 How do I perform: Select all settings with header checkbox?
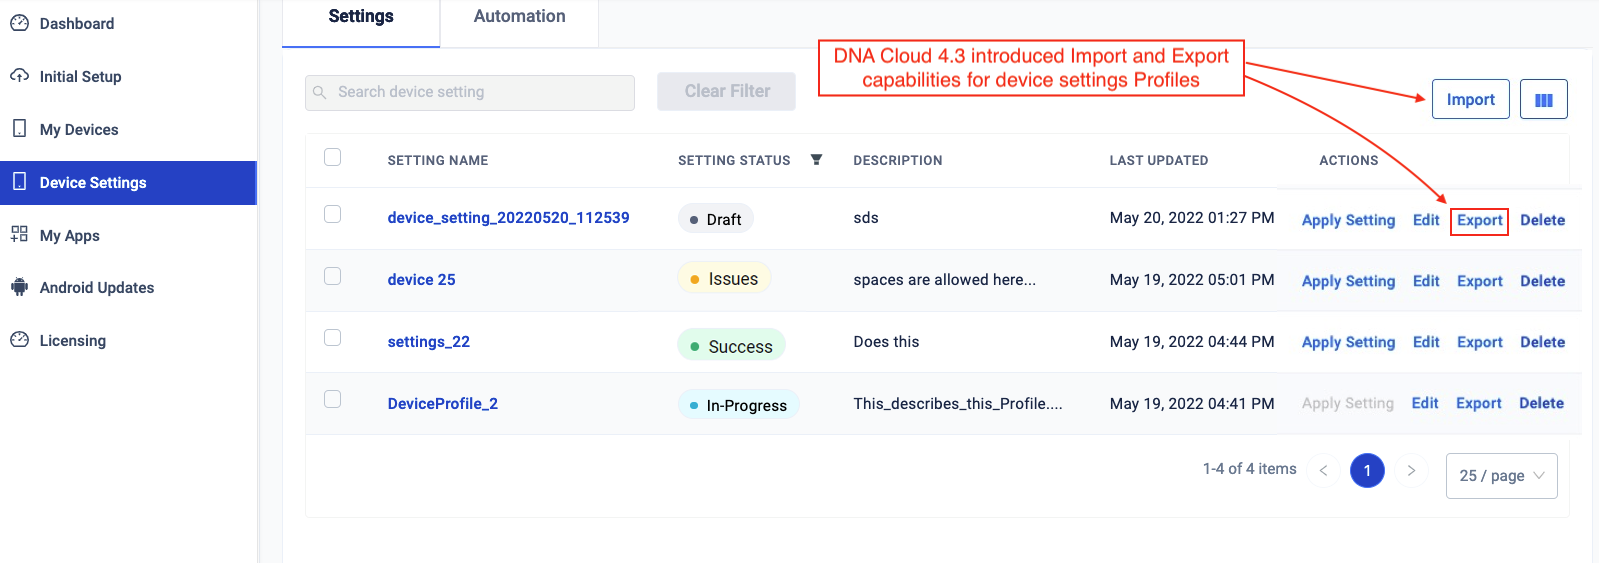[x=333, y=157]
